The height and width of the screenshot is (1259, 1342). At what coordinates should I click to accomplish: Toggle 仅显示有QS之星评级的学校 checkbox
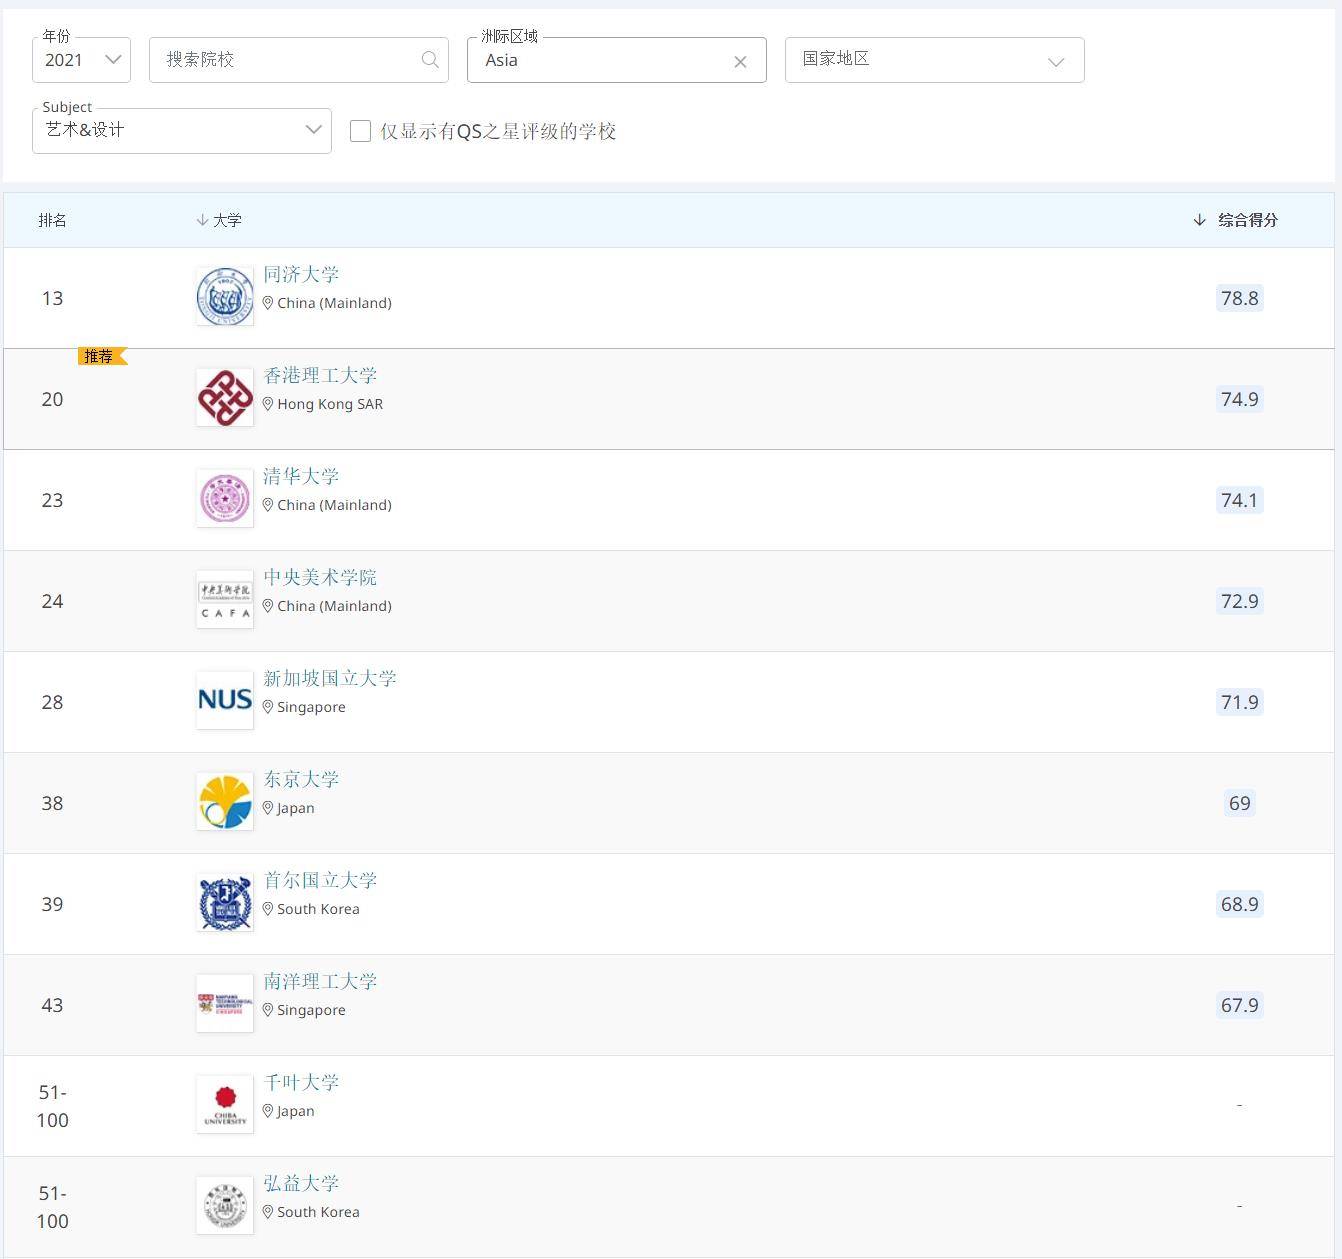click(x=360, y=131)
